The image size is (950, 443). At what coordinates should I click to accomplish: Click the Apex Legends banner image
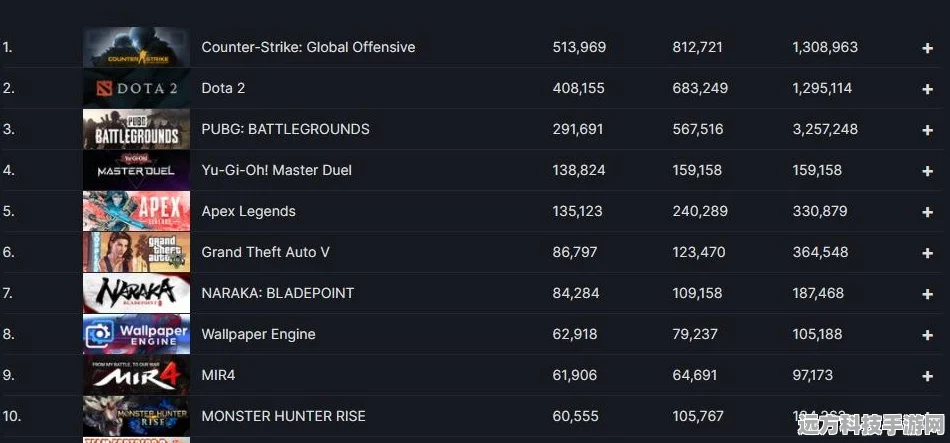[136, 211]
